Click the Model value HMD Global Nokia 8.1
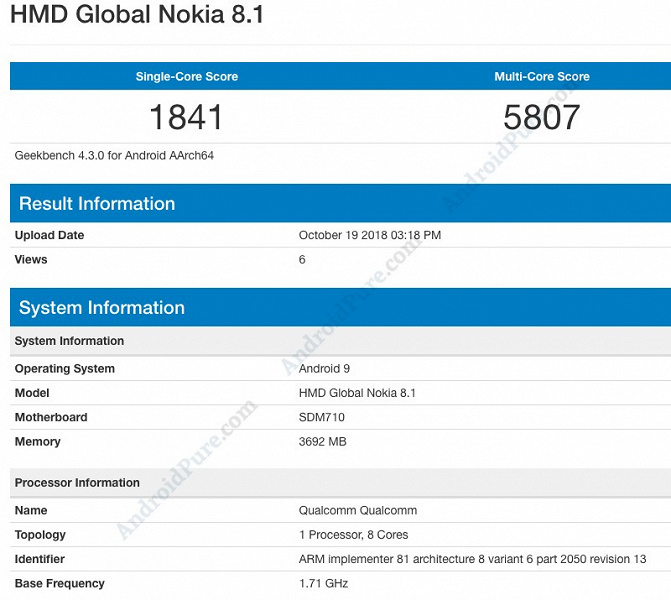The image size is (671, 600). 357,393
